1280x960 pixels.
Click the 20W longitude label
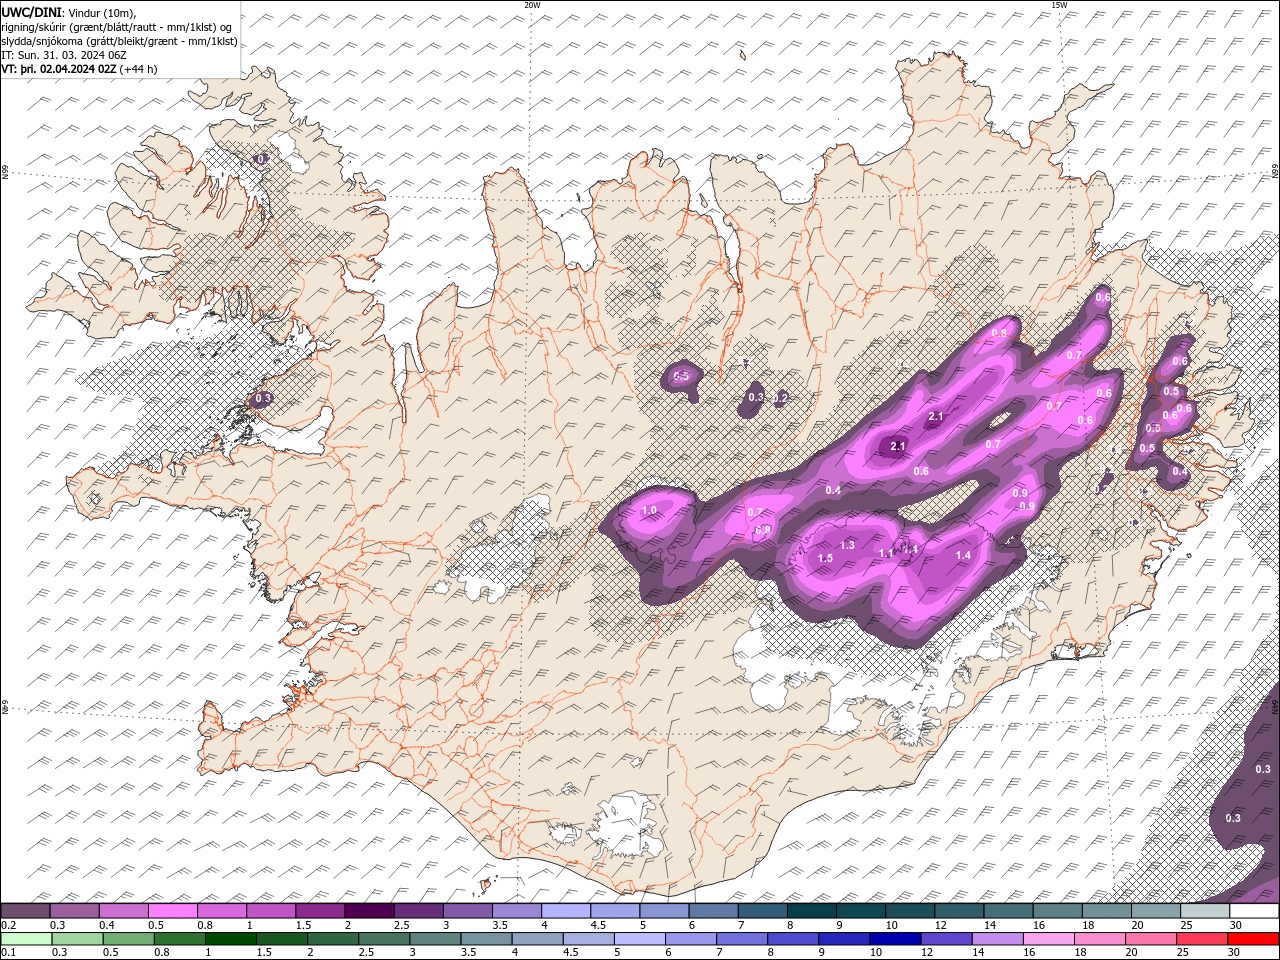click(x=532, y=5)
